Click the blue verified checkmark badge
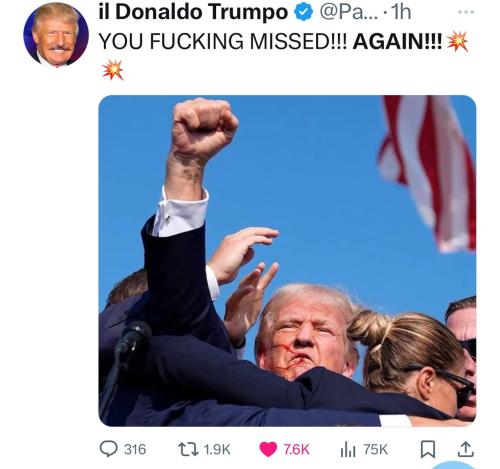 coord(303,13)
